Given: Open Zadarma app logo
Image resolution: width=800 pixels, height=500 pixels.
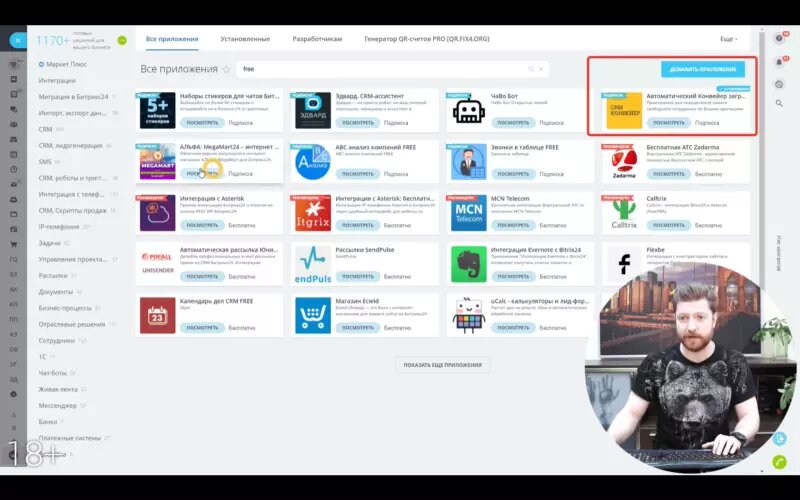Looking at the screenshot, I should 624,162.
